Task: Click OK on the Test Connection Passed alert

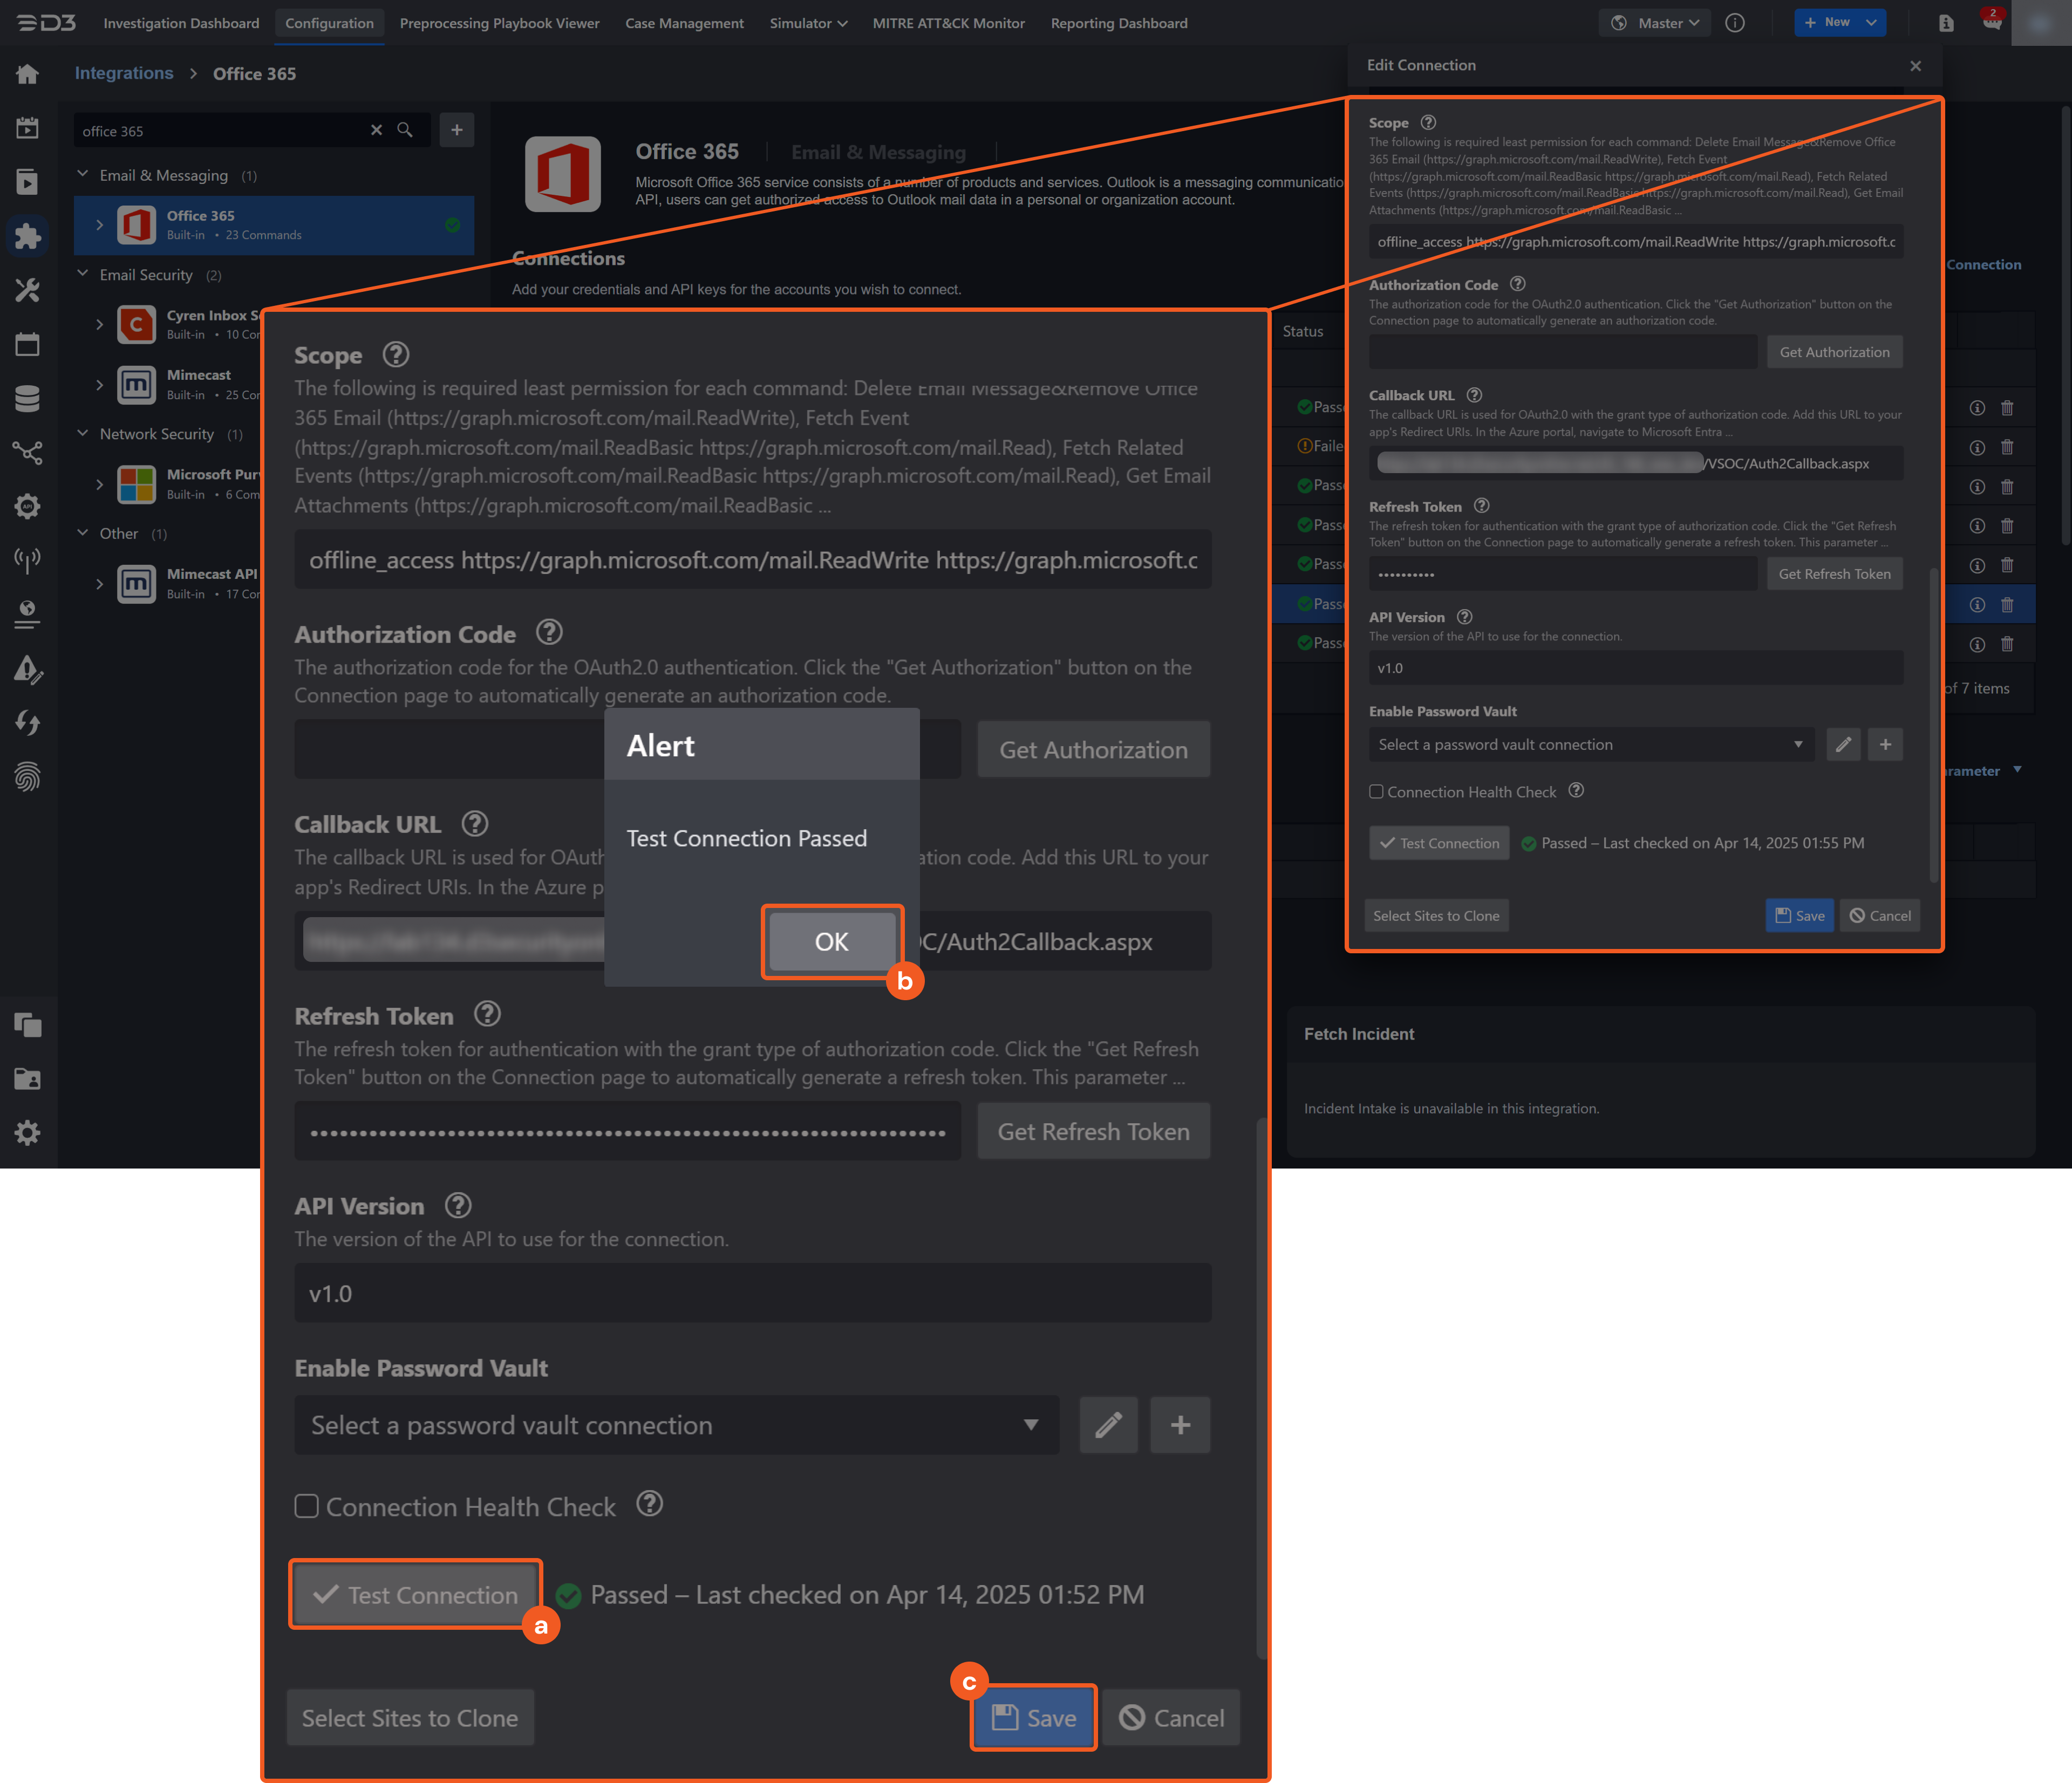Action: pyautogui.click(x=831, y=941)
